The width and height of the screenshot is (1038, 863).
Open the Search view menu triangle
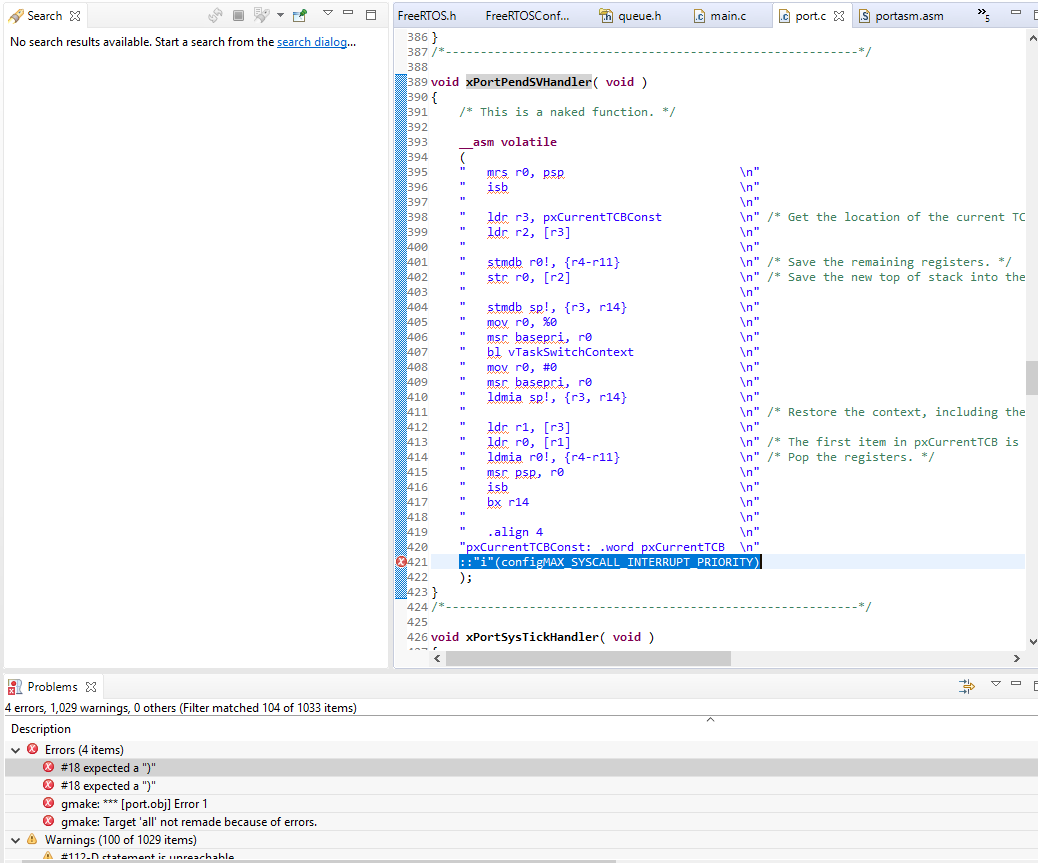(328, 13)
